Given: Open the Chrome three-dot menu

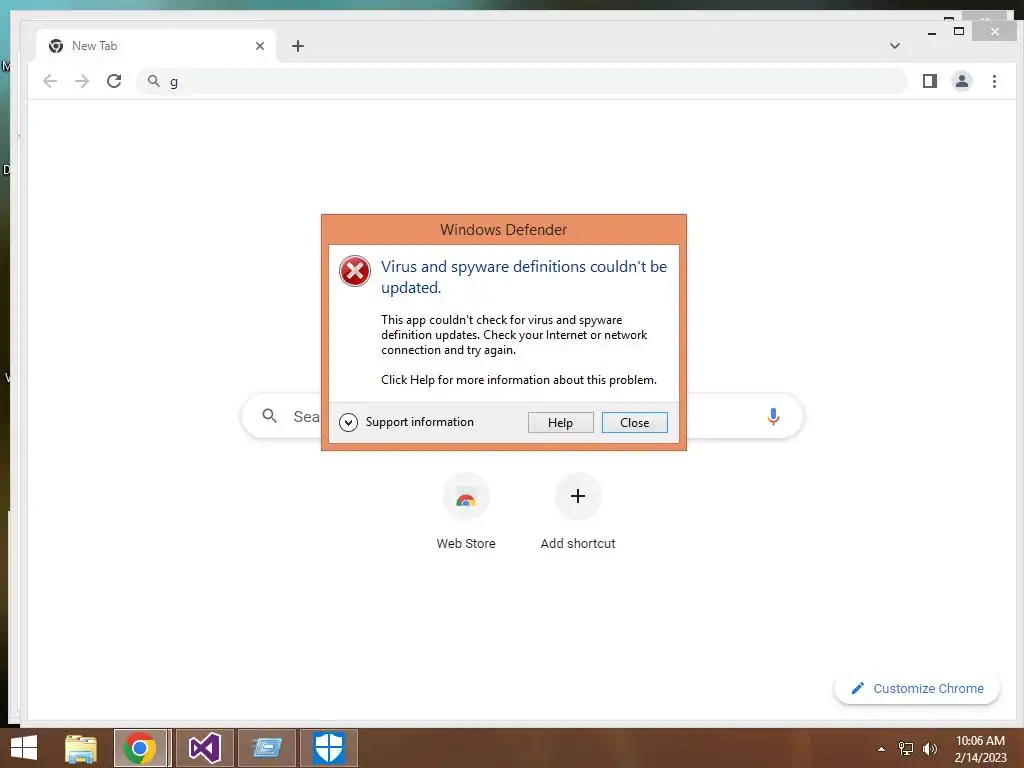Looking at the screenshot, I should tap(994, 81).
